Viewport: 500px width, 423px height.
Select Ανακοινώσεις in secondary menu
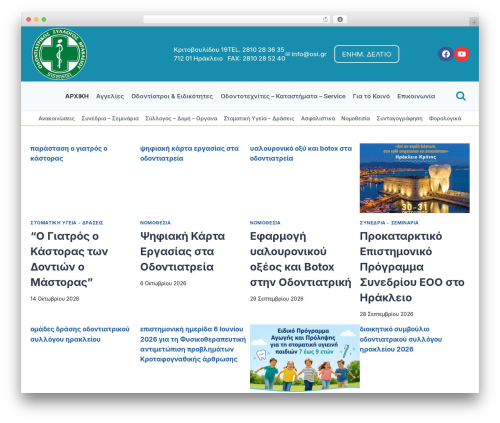click(x=57, y=118)
